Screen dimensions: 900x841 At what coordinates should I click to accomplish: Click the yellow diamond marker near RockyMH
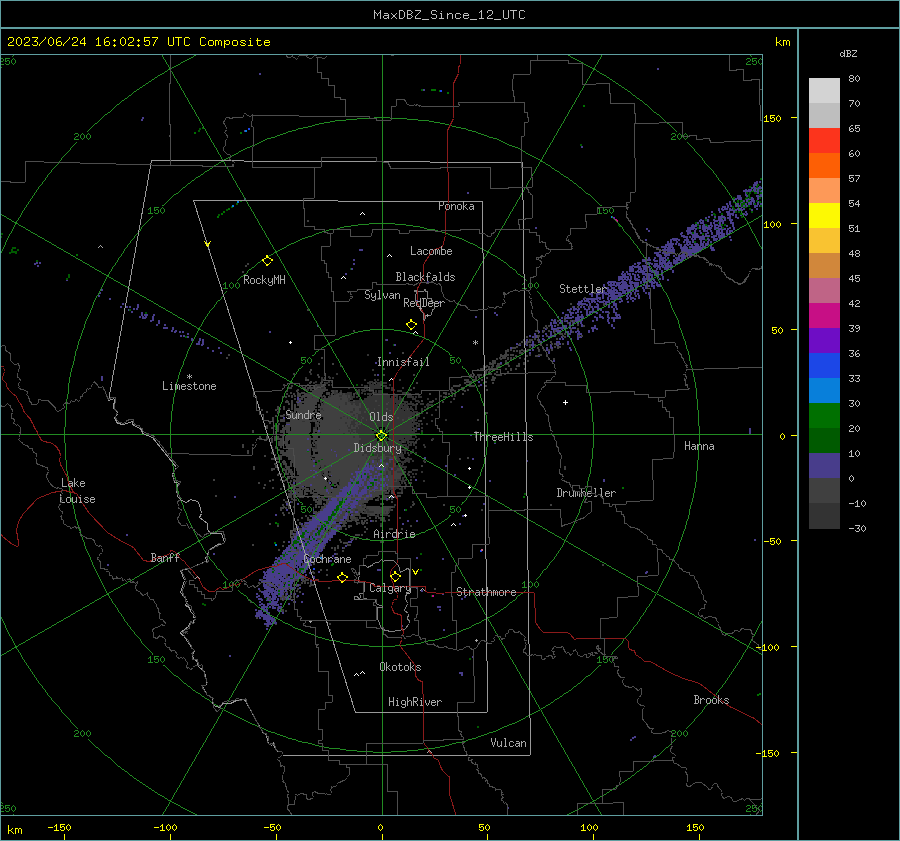coord(267,261)
